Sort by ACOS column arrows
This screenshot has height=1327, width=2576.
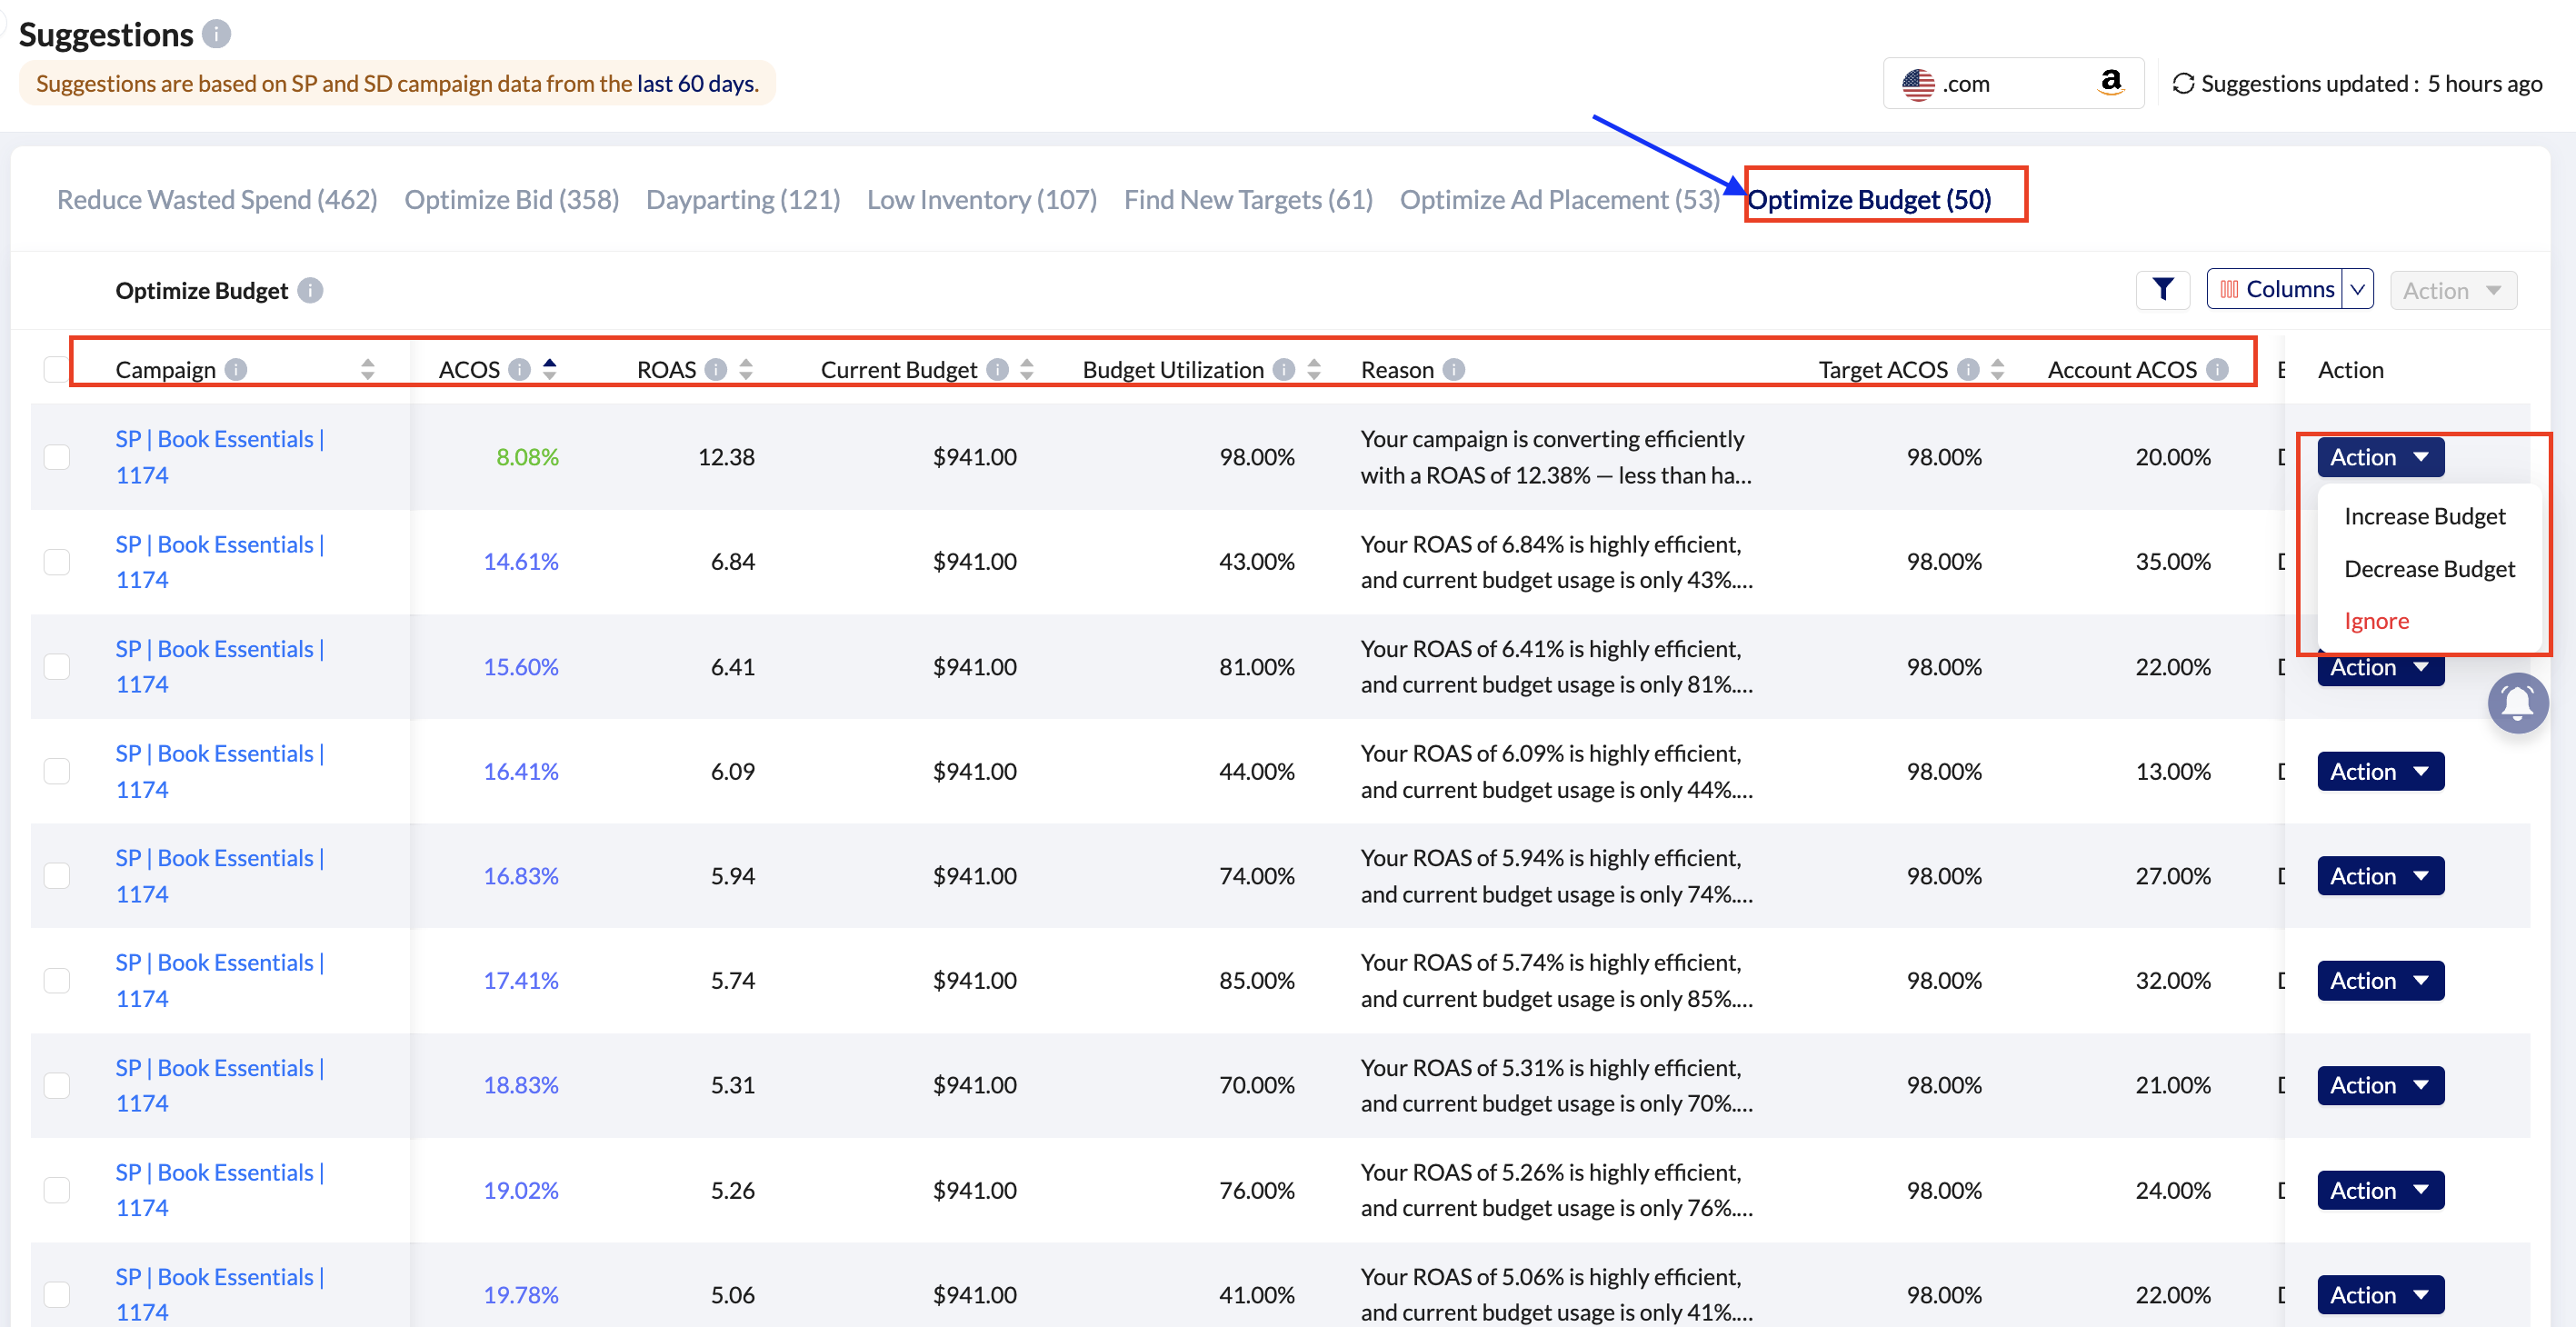(549, 369)
